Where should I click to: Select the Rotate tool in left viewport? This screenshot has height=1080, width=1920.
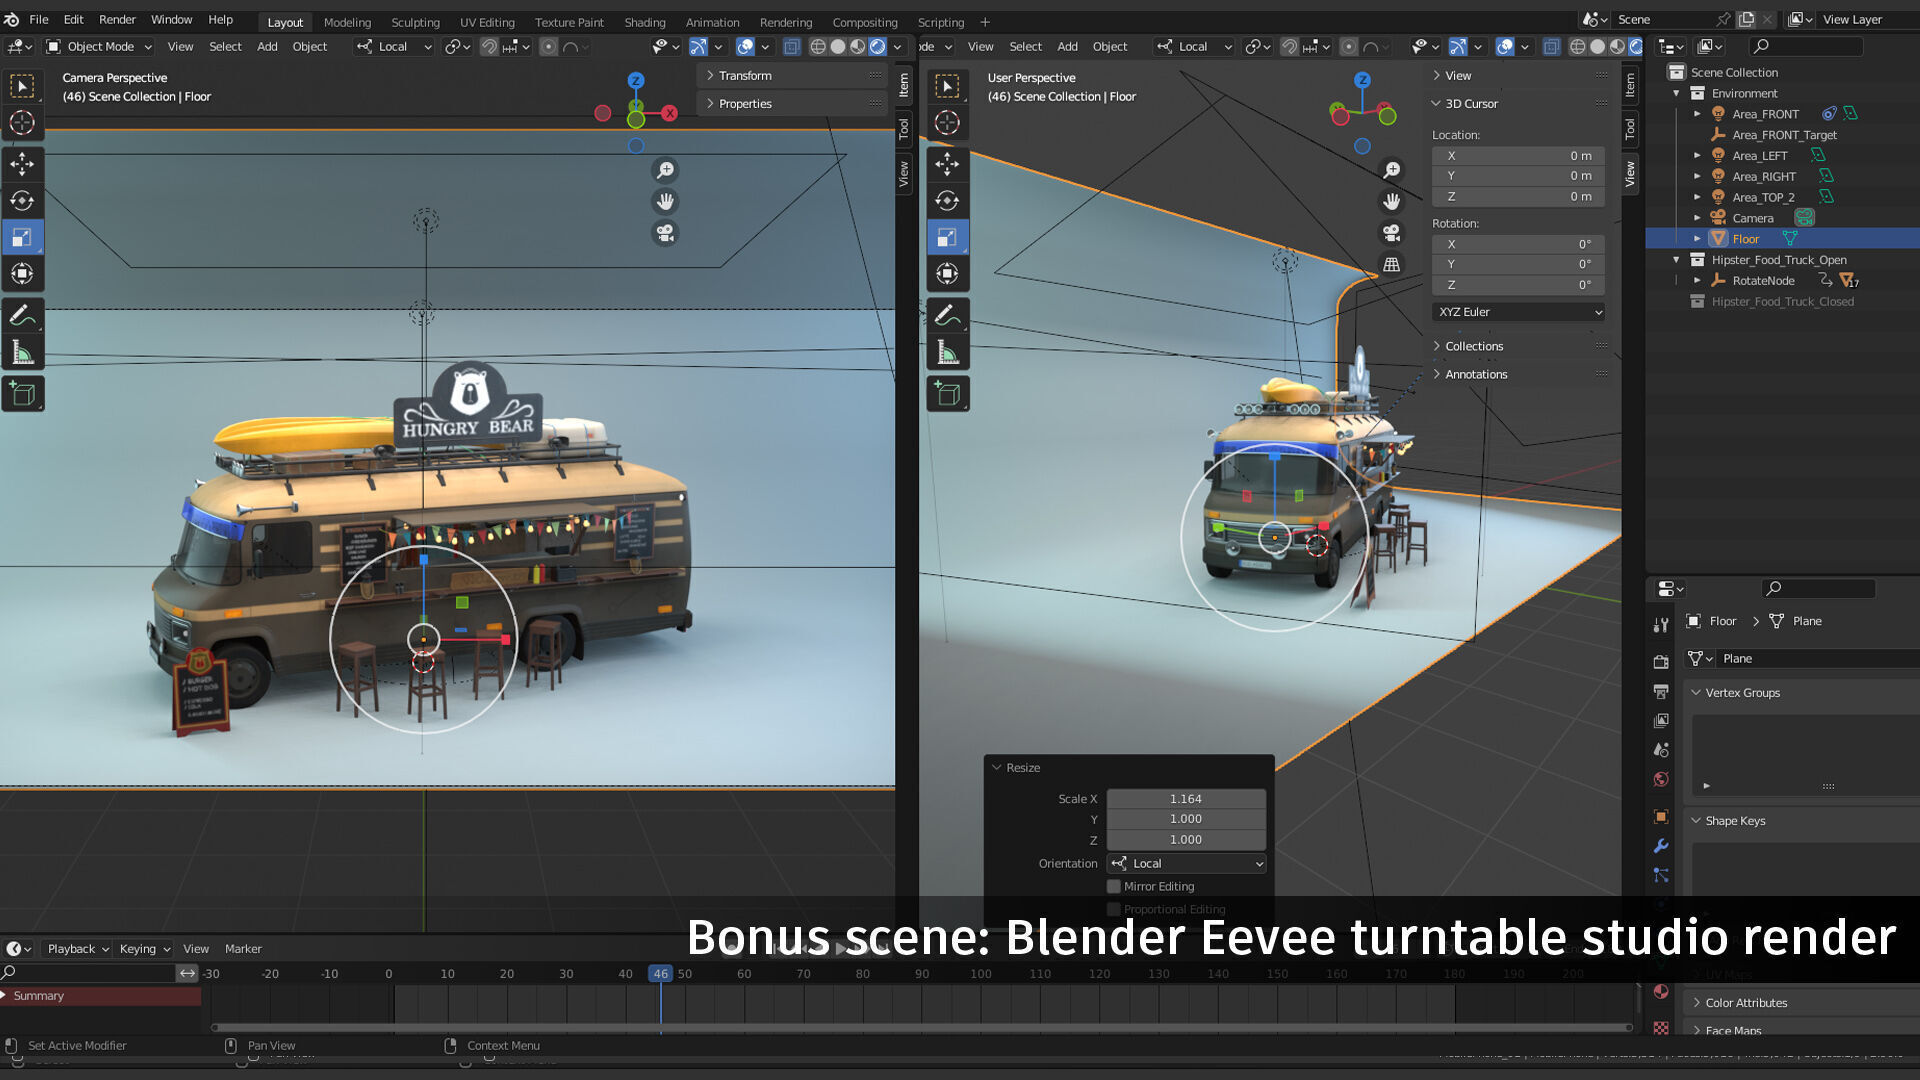pos(22,201)
